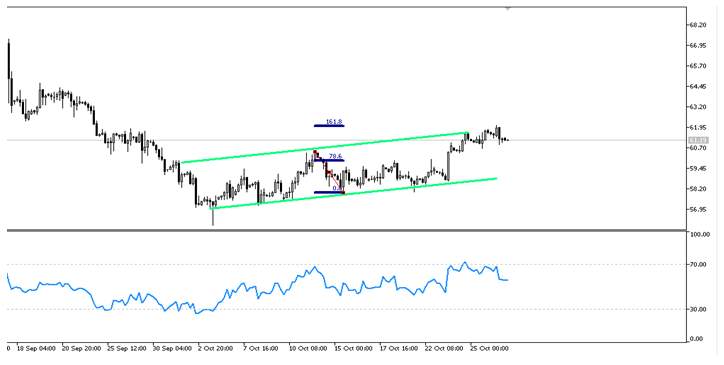Click the 0.0 Fibonacci level label
The image size is (724, 365).
(x=337, y=189)
